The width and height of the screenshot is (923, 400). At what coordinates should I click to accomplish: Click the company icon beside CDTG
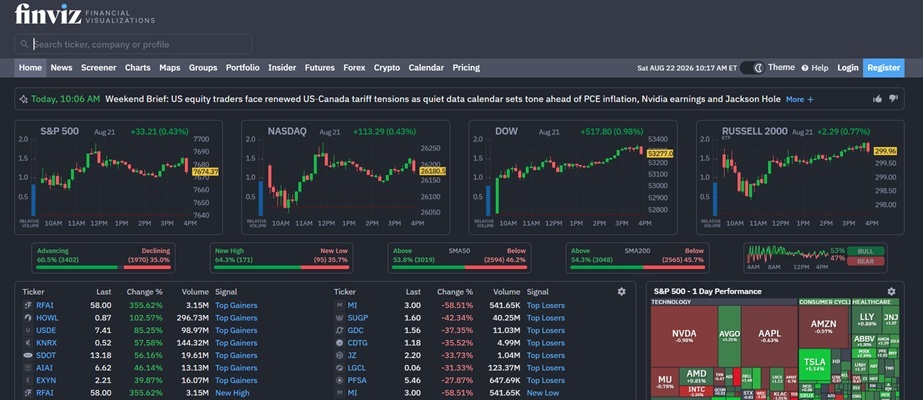pos(338,342)
